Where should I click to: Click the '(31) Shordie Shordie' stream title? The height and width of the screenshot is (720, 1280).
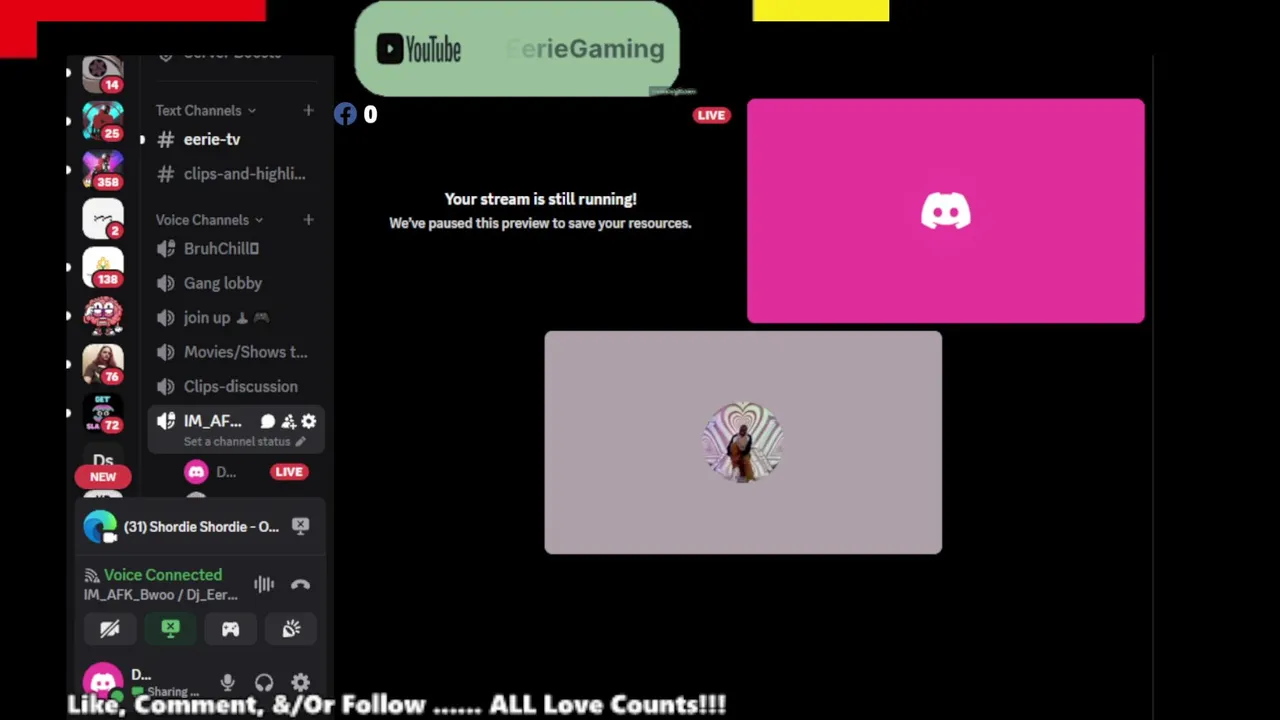(201, 527)
